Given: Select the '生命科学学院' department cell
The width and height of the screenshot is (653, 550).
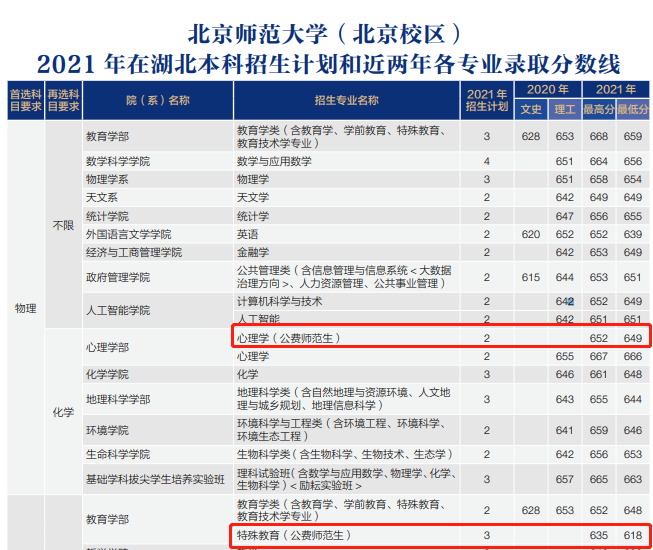Looking at the screenshot, I should pos(158,454).
